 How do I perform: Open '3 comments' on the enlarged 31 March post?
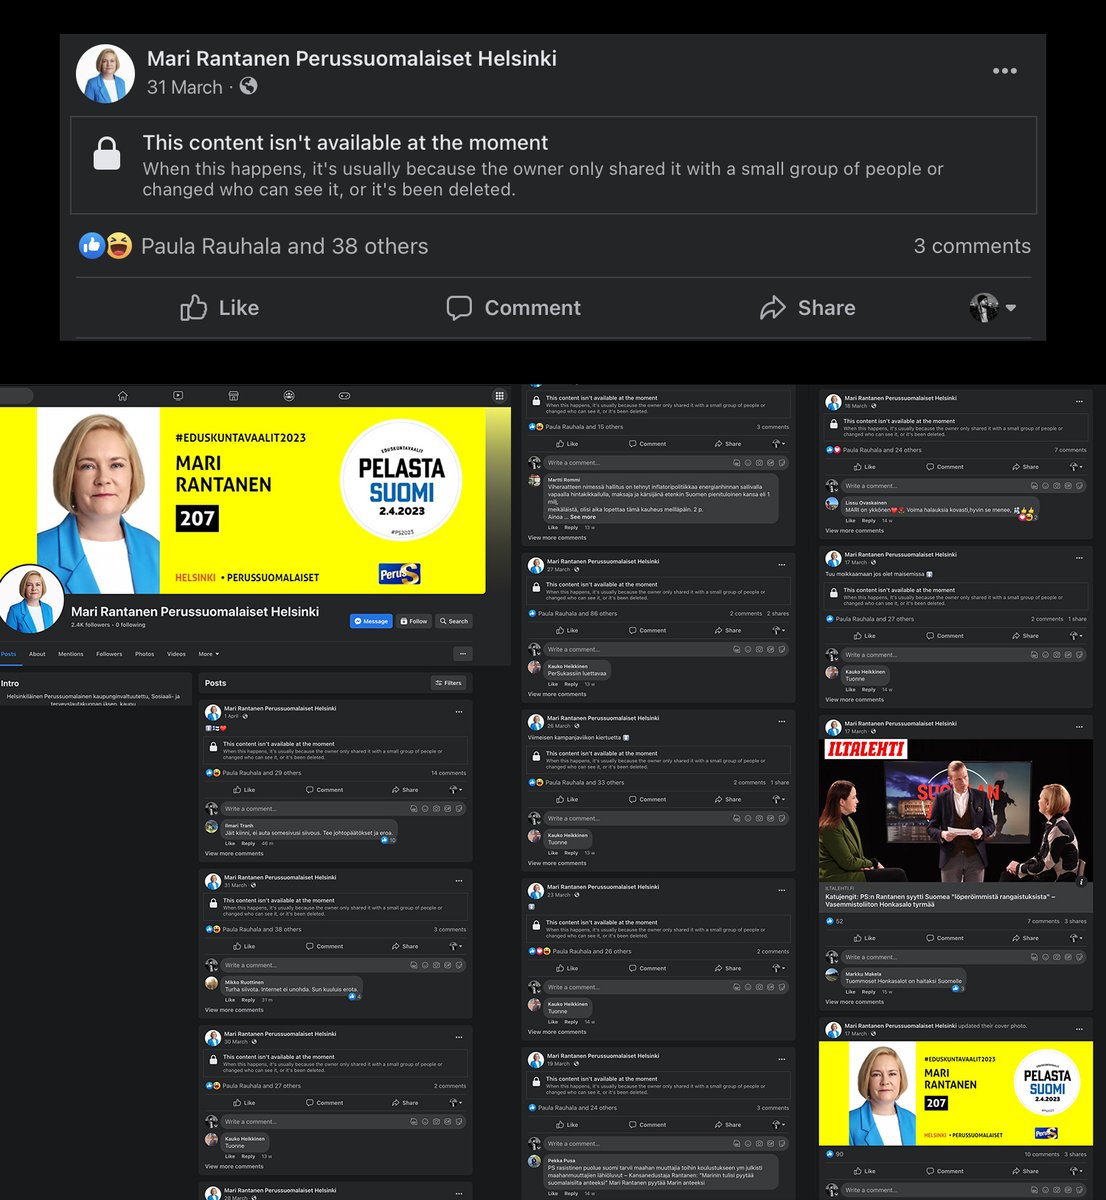[x=972, y=246]
